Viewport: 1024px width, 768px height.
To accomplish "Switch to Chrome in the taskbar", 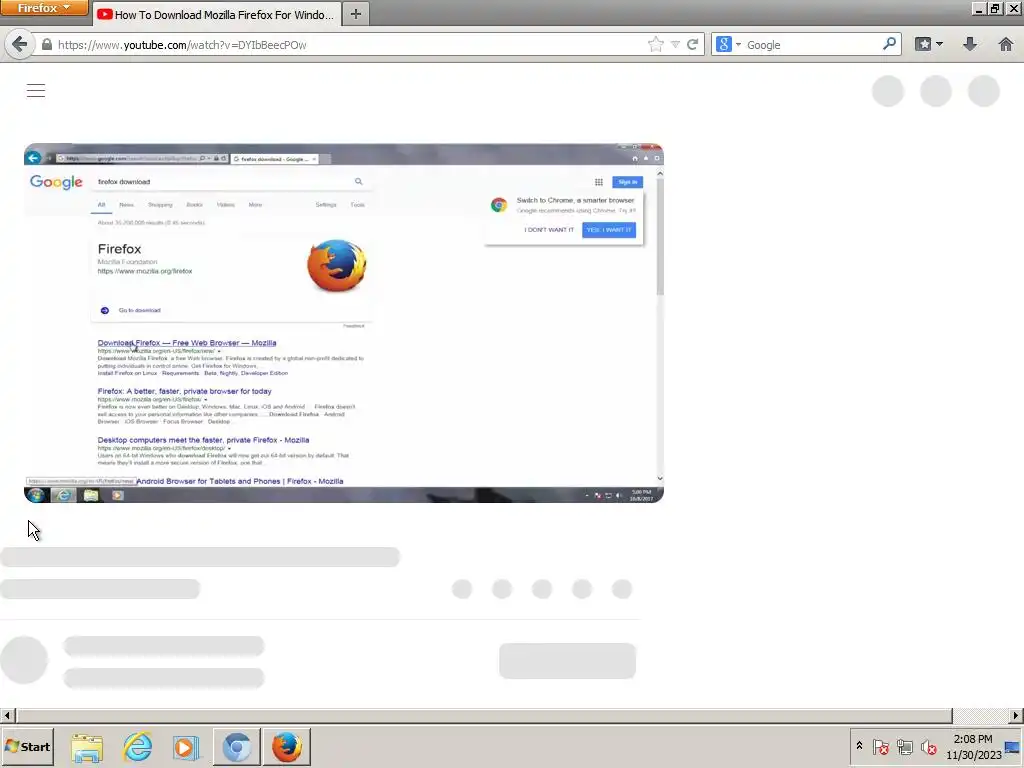I will tap(236, 747).
